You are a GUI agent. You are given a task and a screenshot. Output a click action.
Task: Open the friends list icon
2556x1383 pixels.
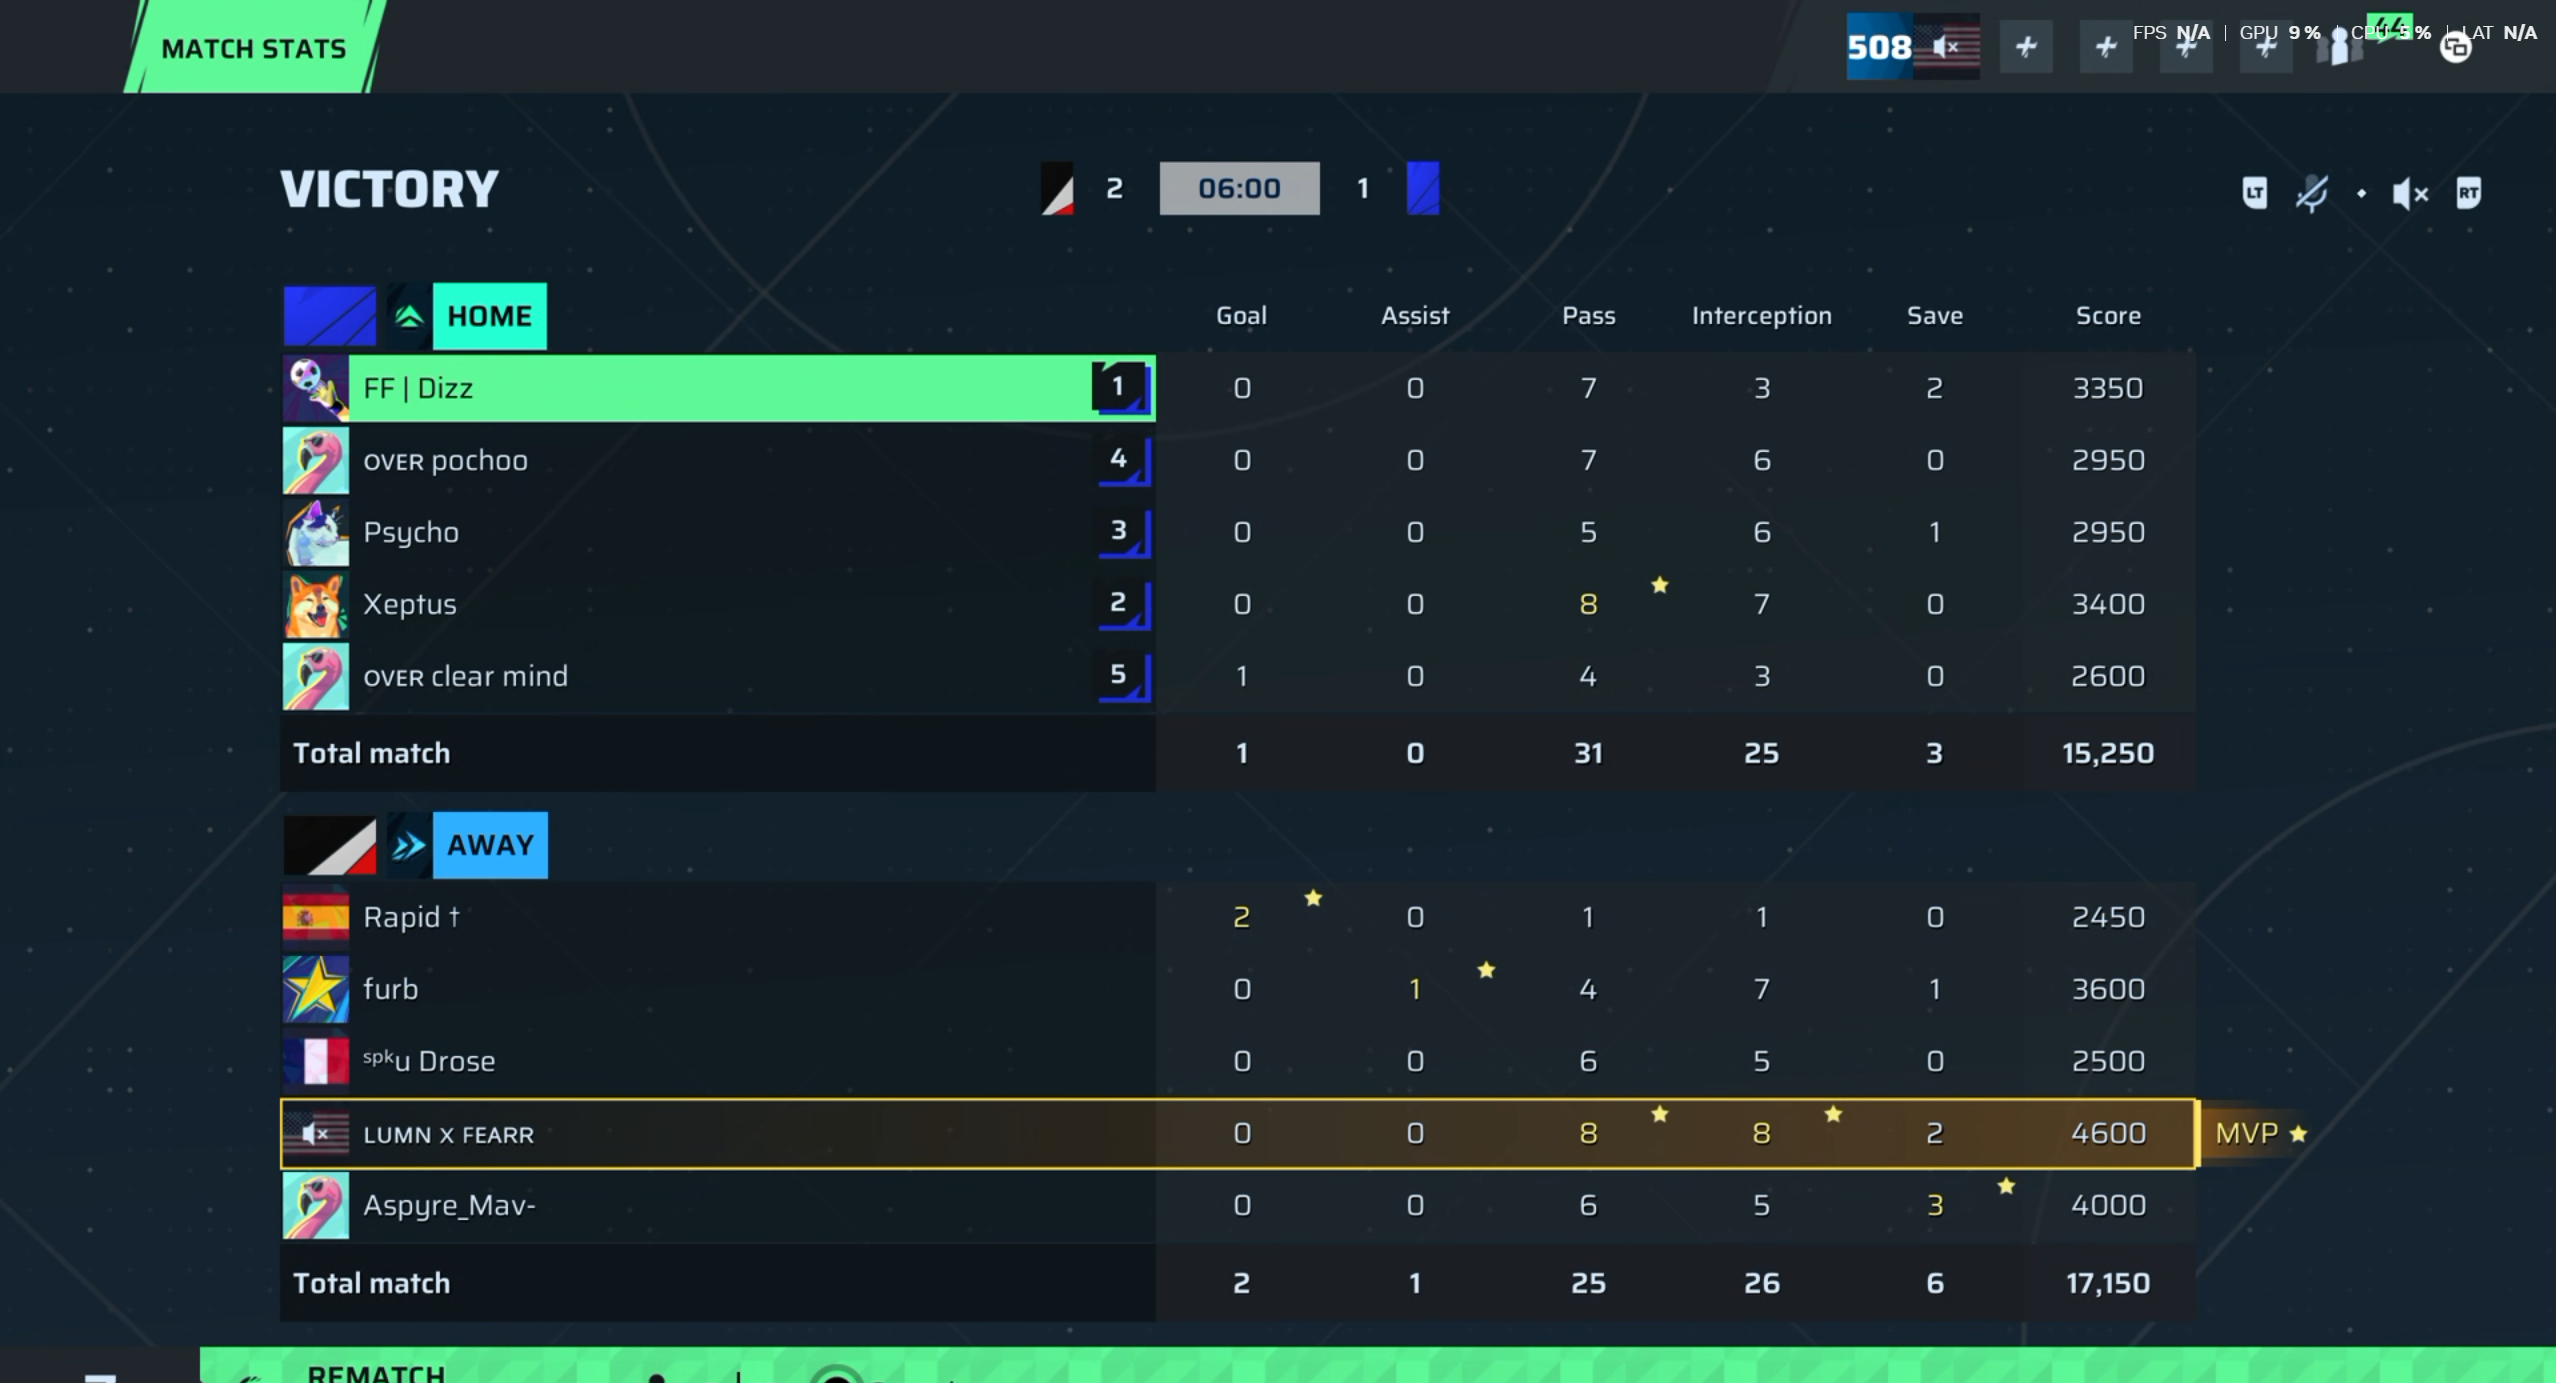[x=2339, y=46]
